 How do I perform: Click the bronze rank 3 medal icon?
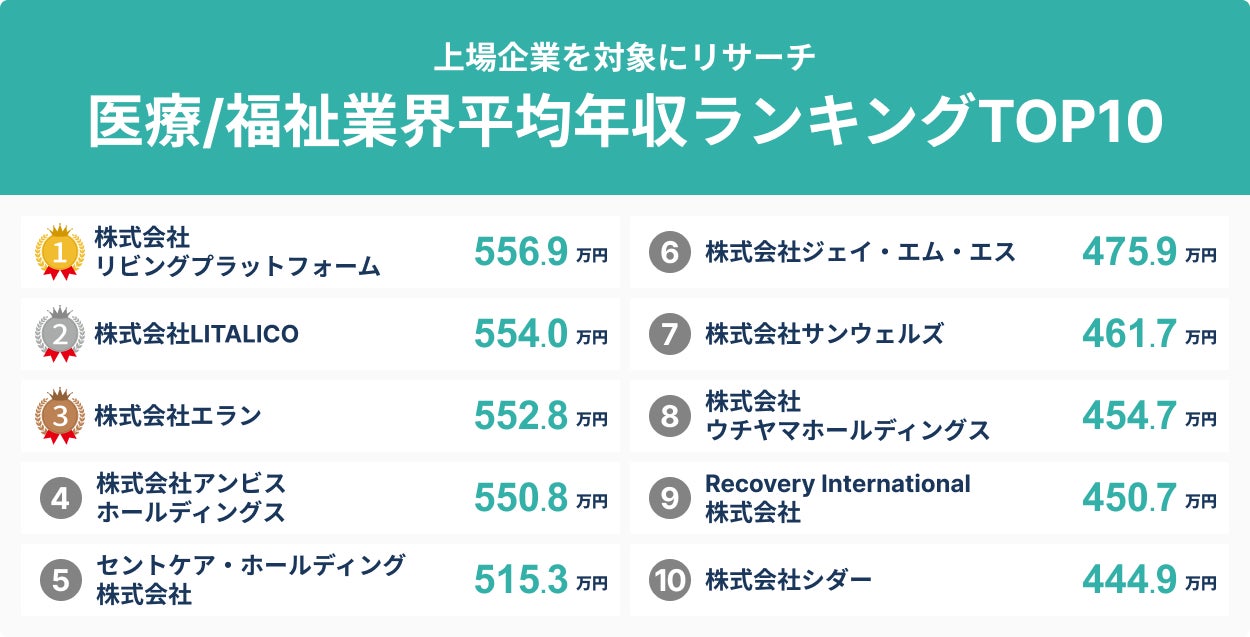pyautogui.click(x=60, y=416)
